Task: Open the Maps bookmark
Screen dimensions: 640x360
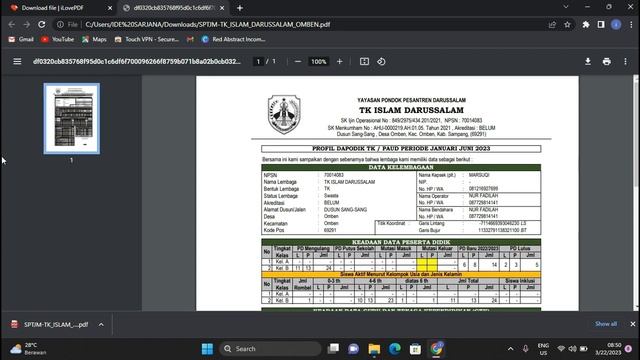Action: [94, 39]
